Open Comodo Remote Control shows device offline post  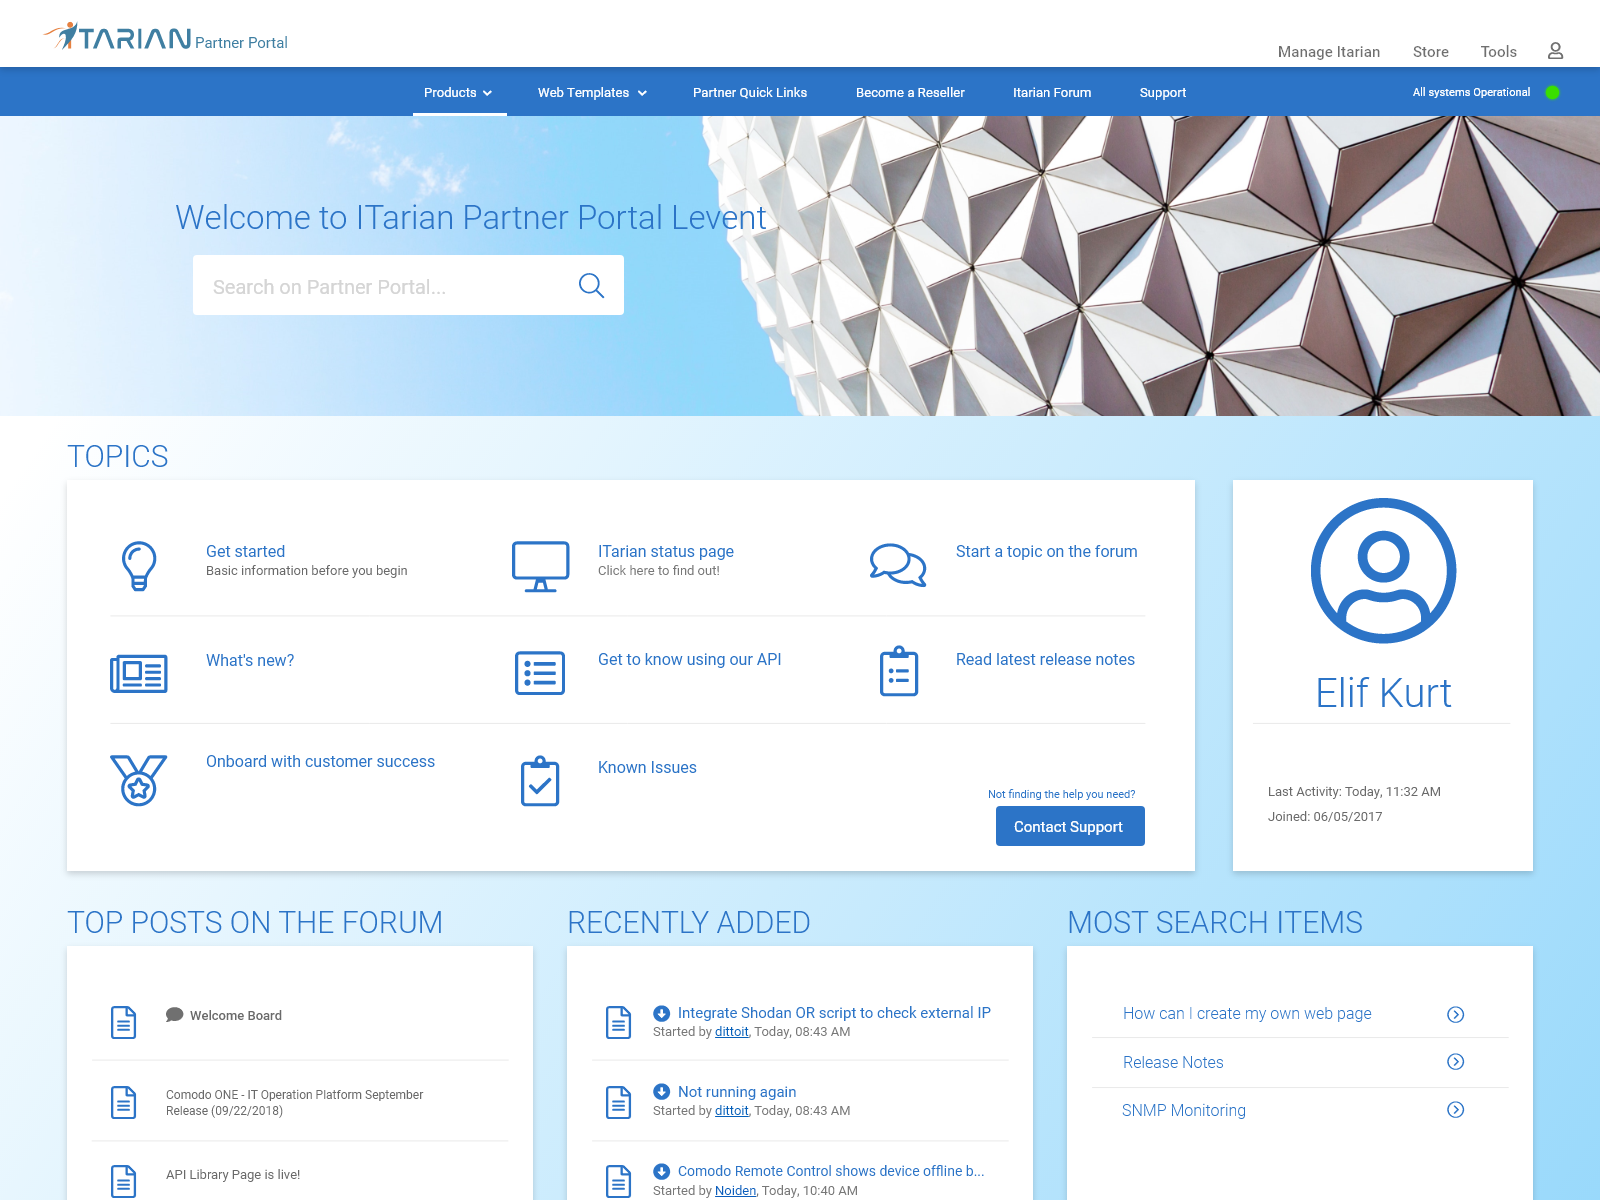coord(831,1171)
